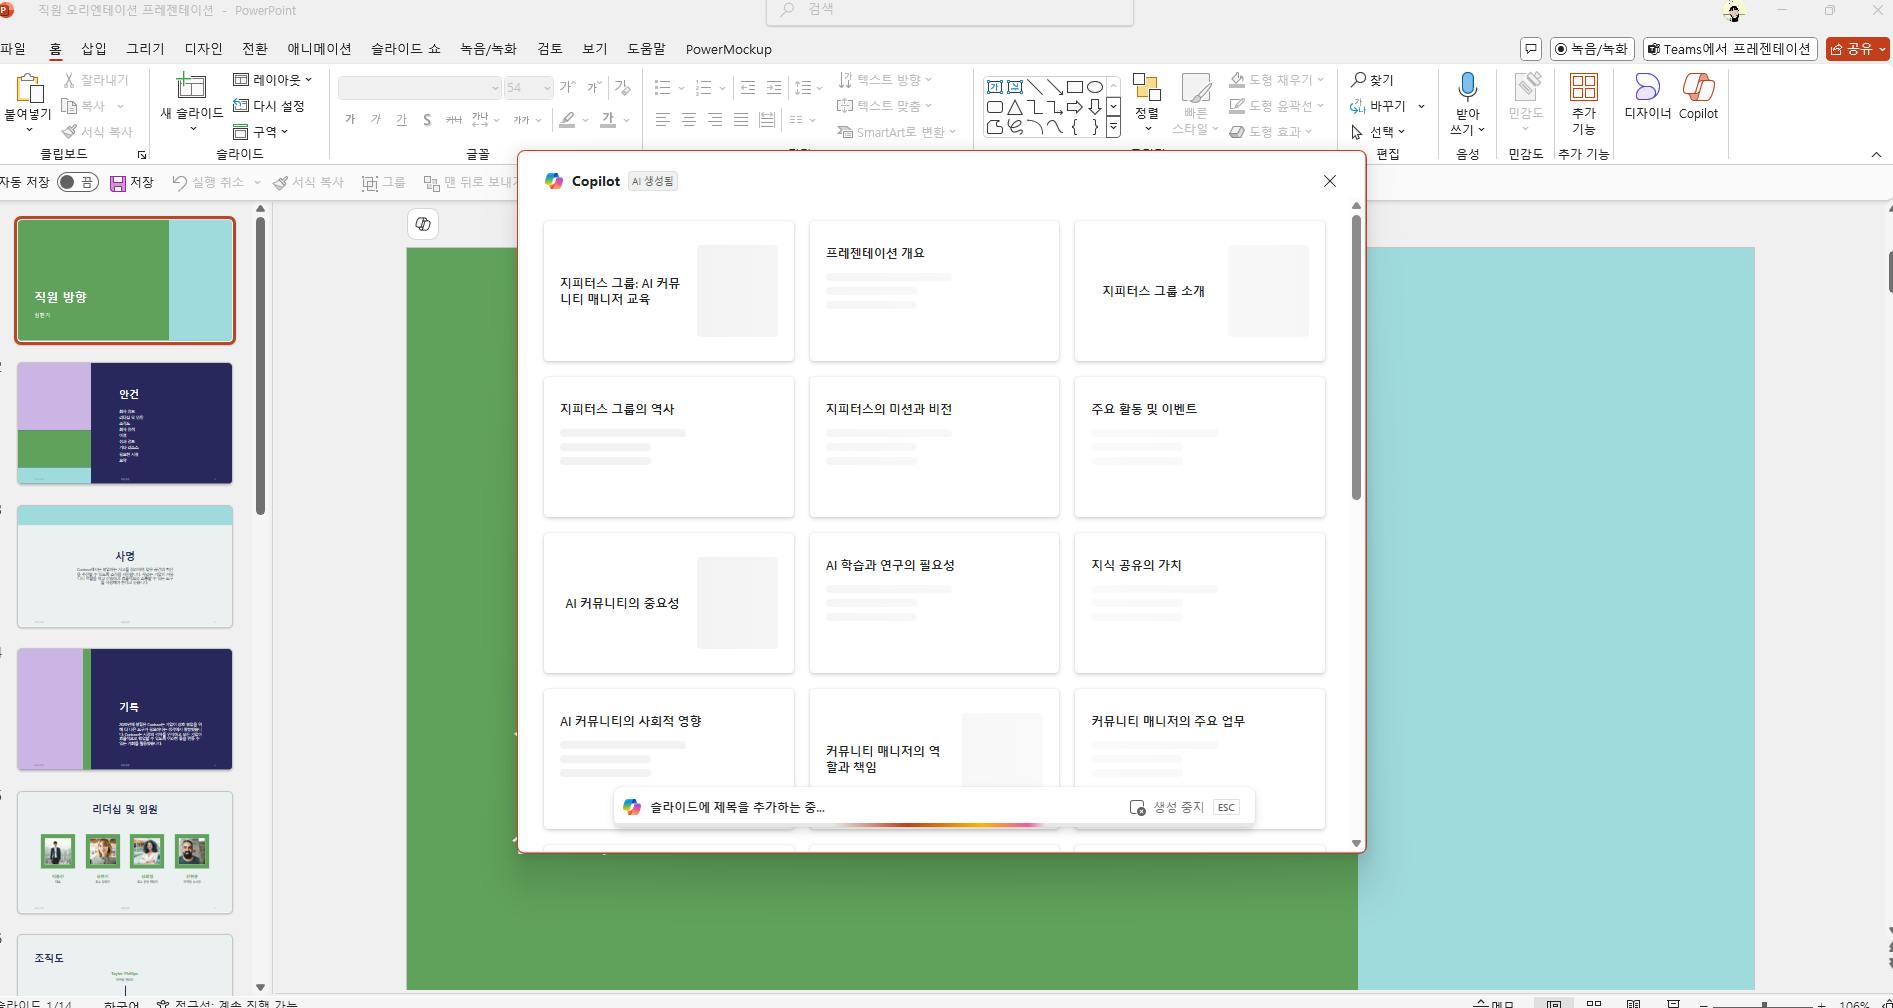
Task: Click Reset slide (다시 설정) in ribbon
Action: point(268,106)
